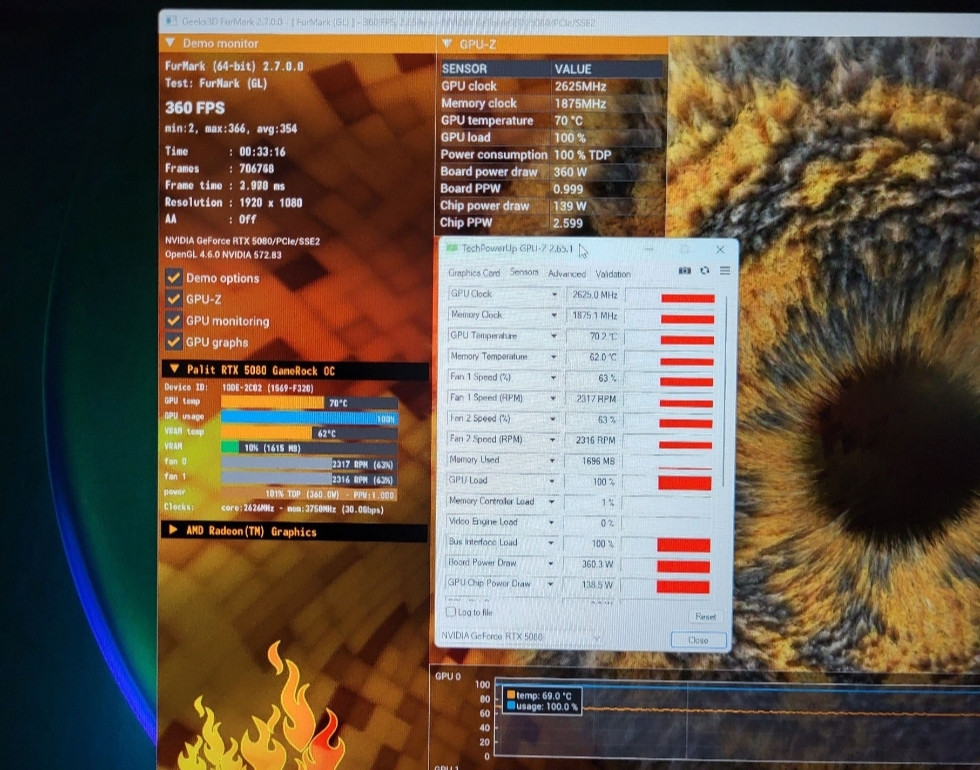Image resolution: width=980 pixels, height=770 pixels.
Task: Toggle the GPU graphs checkbox
Action: pyautogui.click(x=173, y=342)
